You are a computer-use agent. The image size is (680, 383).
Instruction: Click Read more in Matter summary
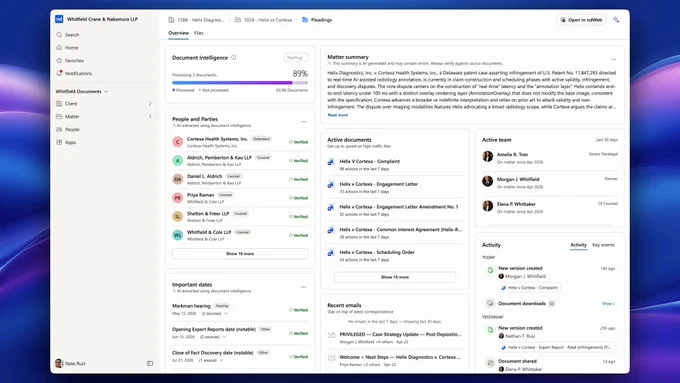337,115
